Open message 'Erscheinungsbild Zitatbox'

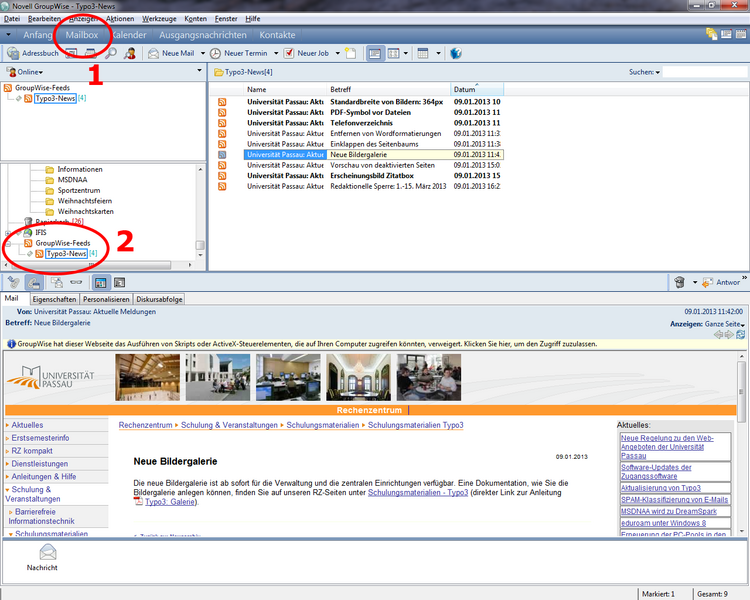(372, 176)
